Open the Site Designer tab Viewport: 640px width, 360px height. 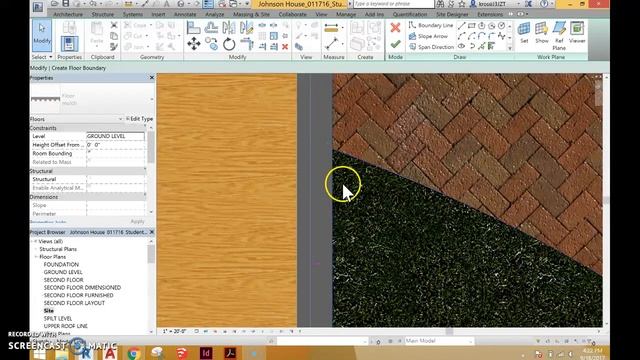[x=452, y=14]
